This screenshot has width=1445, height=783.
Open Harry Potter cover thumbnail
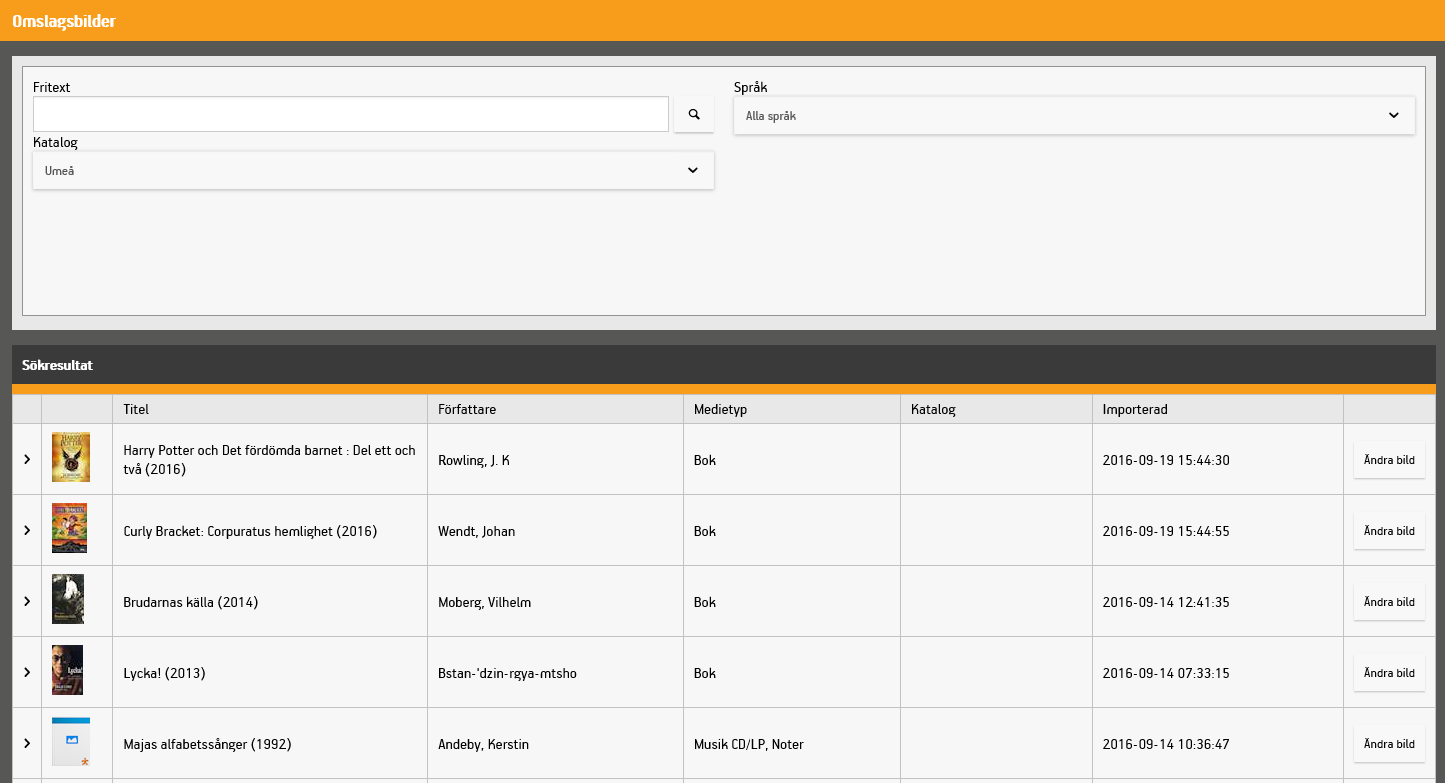pos(71,457)
